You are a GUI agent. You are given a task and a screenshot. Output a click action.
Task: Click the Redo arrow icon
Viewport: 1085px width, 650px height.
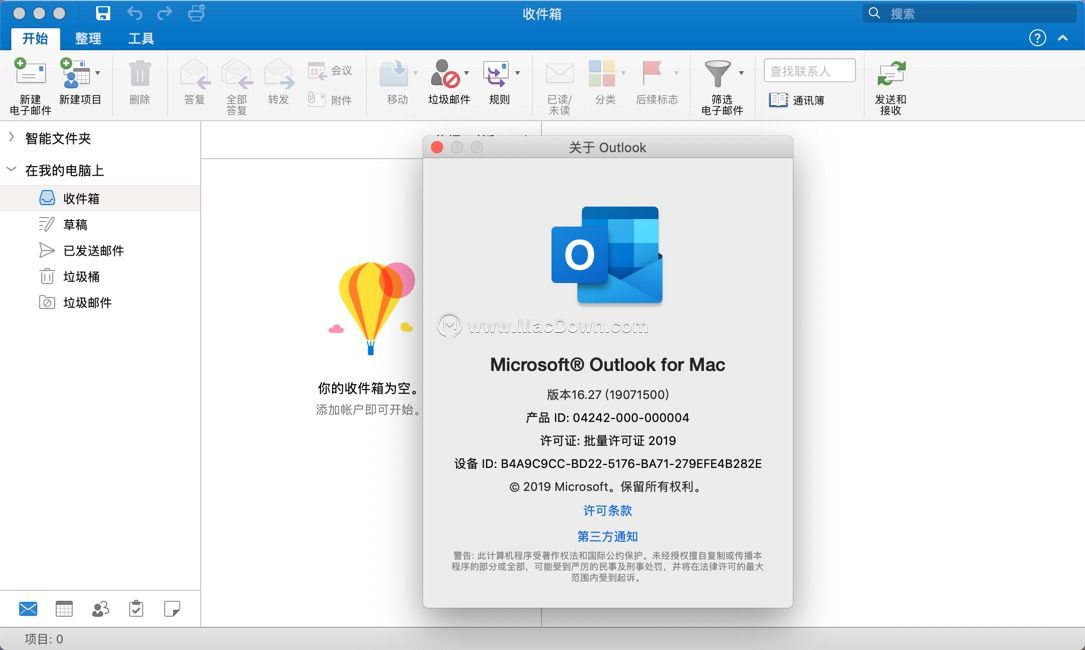click(165, 13)
